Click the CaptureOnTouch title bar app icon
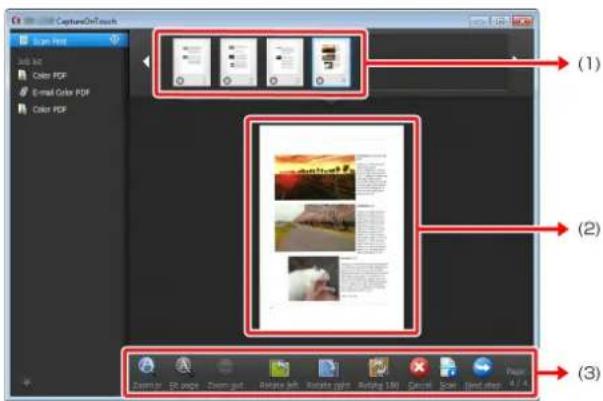 (x=16, y=20)
